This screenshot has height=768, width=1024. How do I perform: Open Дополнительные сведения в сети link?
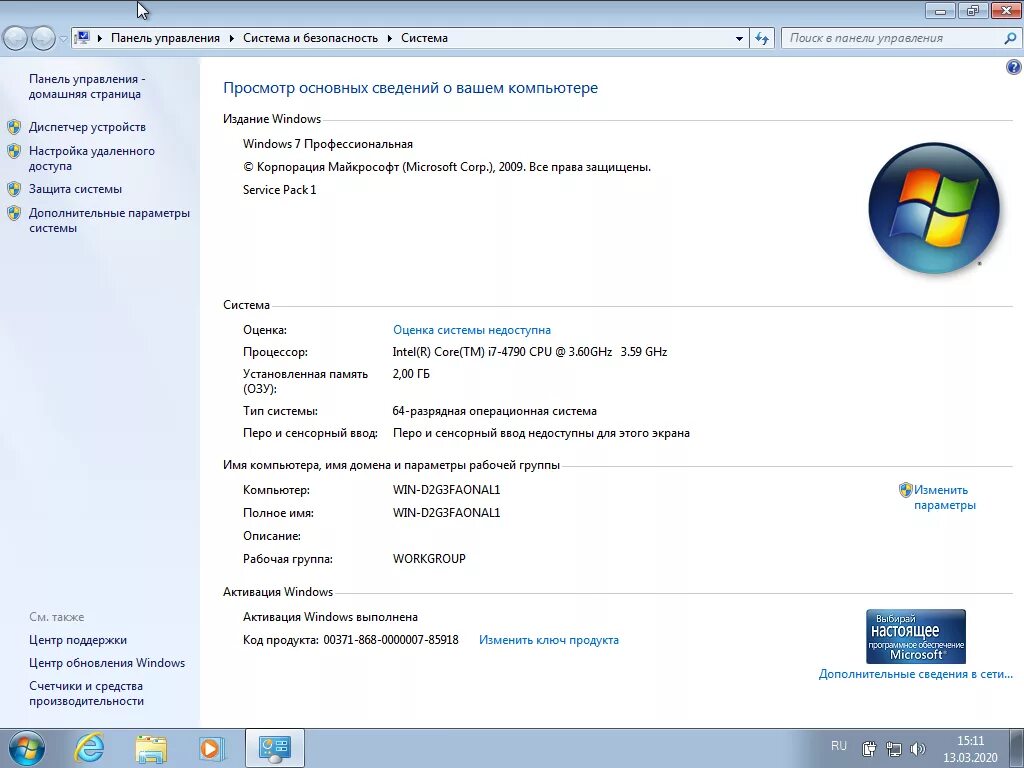click(916, 673)
